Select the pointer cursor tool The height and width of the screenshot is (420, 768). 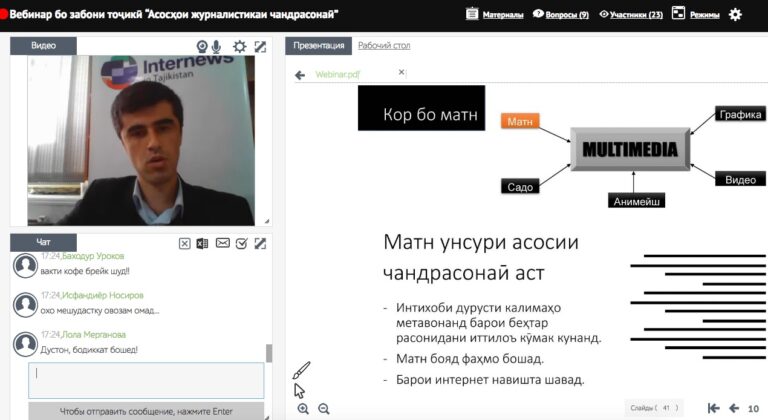click(299, 391)
